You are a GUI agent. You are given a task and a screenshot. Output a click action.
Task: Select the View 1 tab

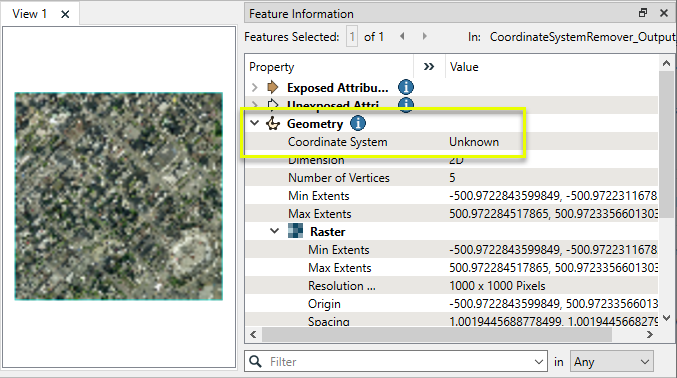tap(29, 14)
